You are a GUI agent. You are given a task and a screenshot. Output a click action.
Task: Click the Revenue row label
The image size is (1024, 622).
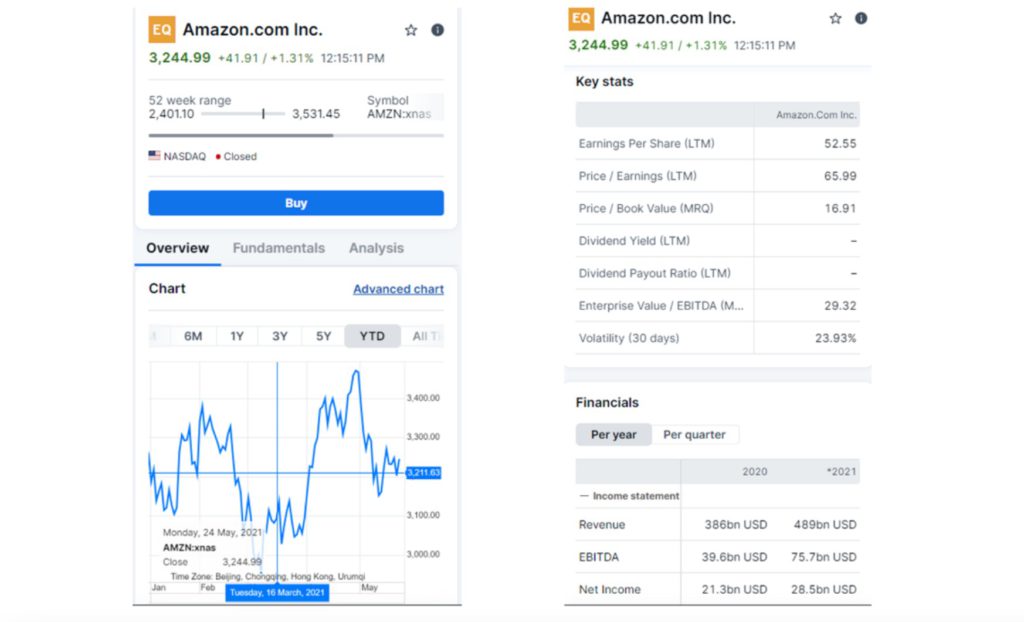click(x=601, y=525)
